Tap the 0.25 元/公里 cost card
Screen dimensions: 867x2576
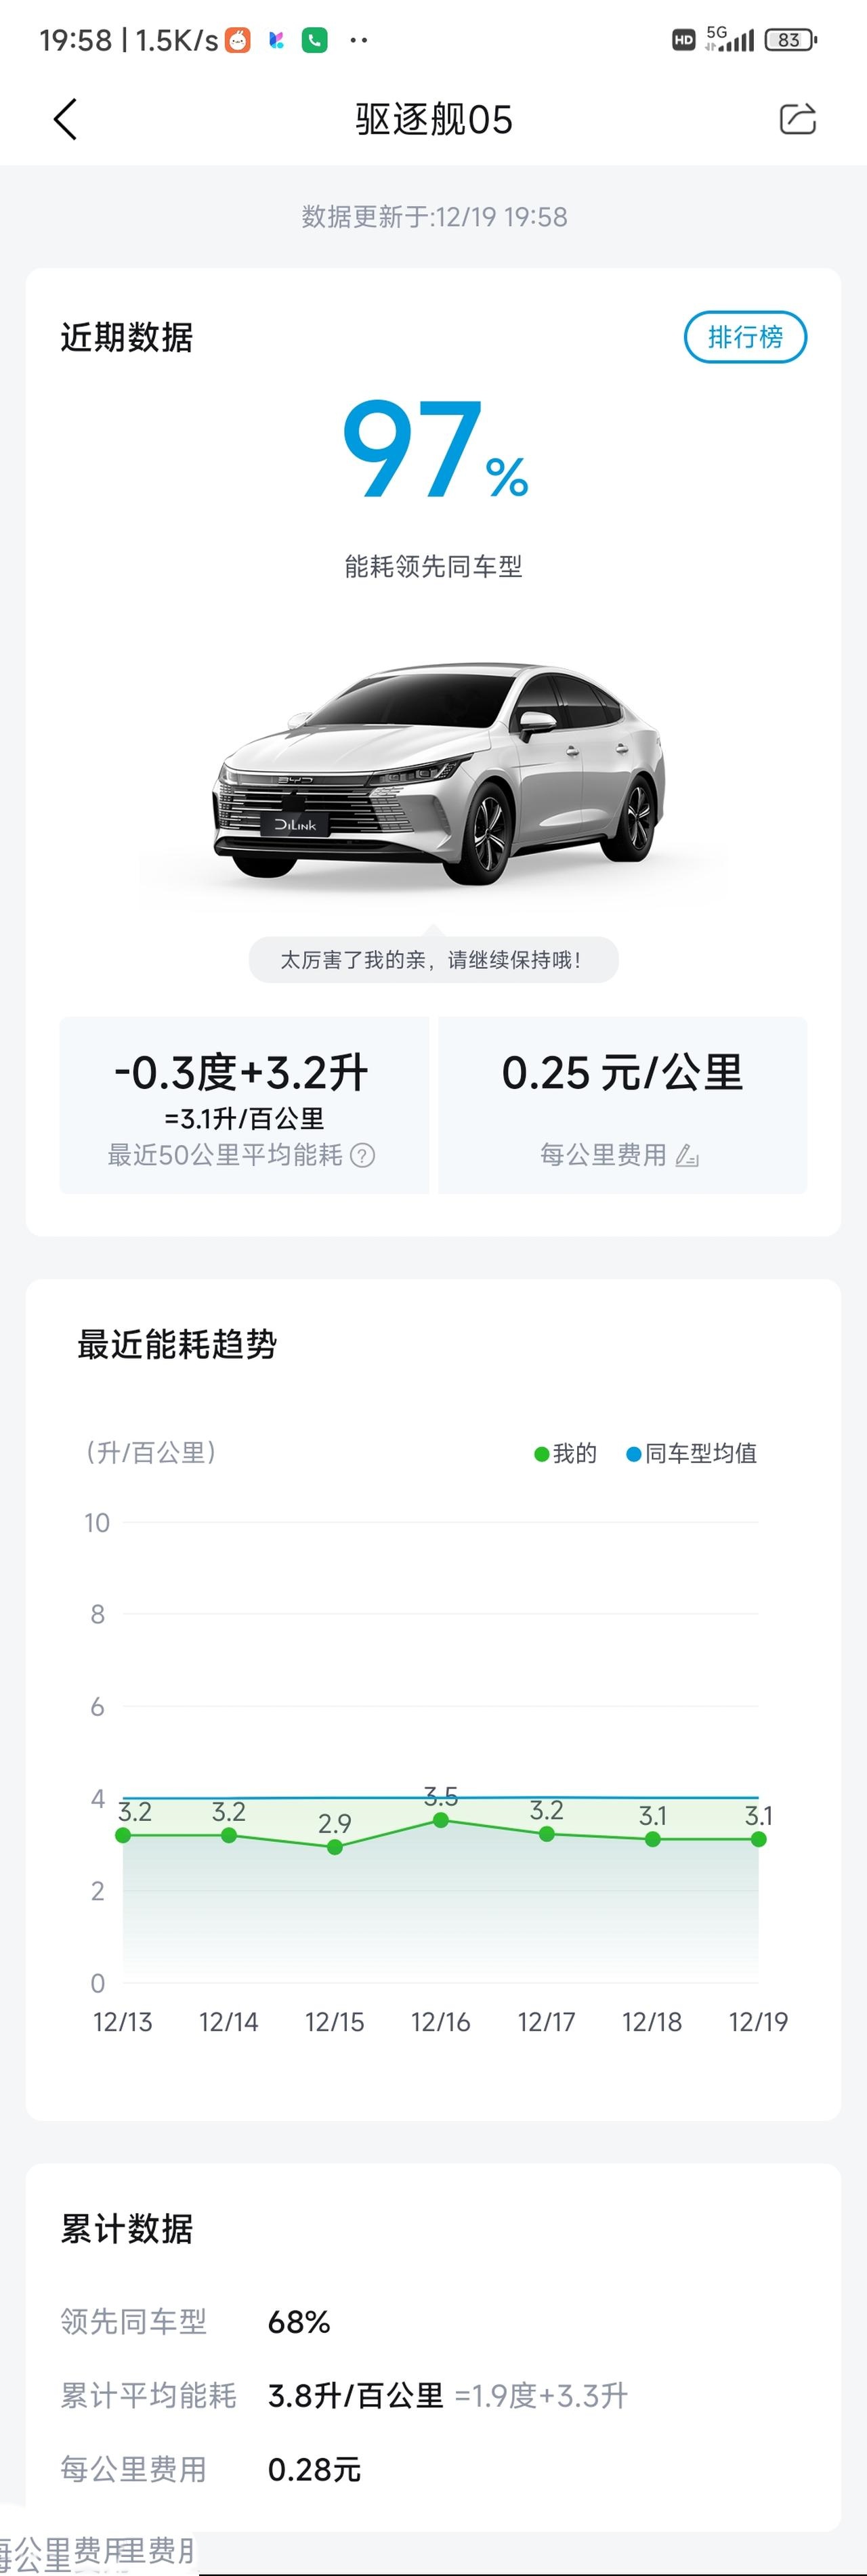coord(622,1105)
